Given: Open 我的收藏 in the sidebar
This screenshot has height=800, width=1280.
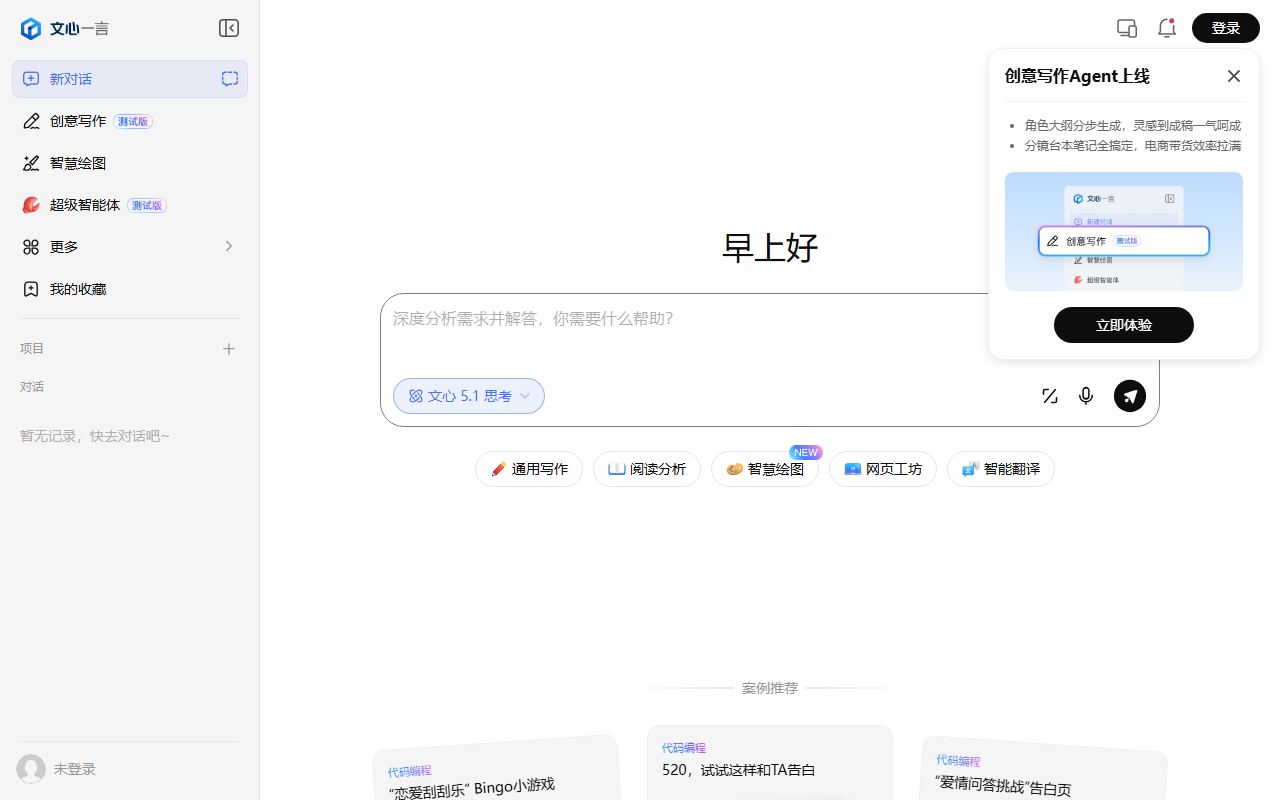Looking at the screenshot, I should [x=130, y=289].
